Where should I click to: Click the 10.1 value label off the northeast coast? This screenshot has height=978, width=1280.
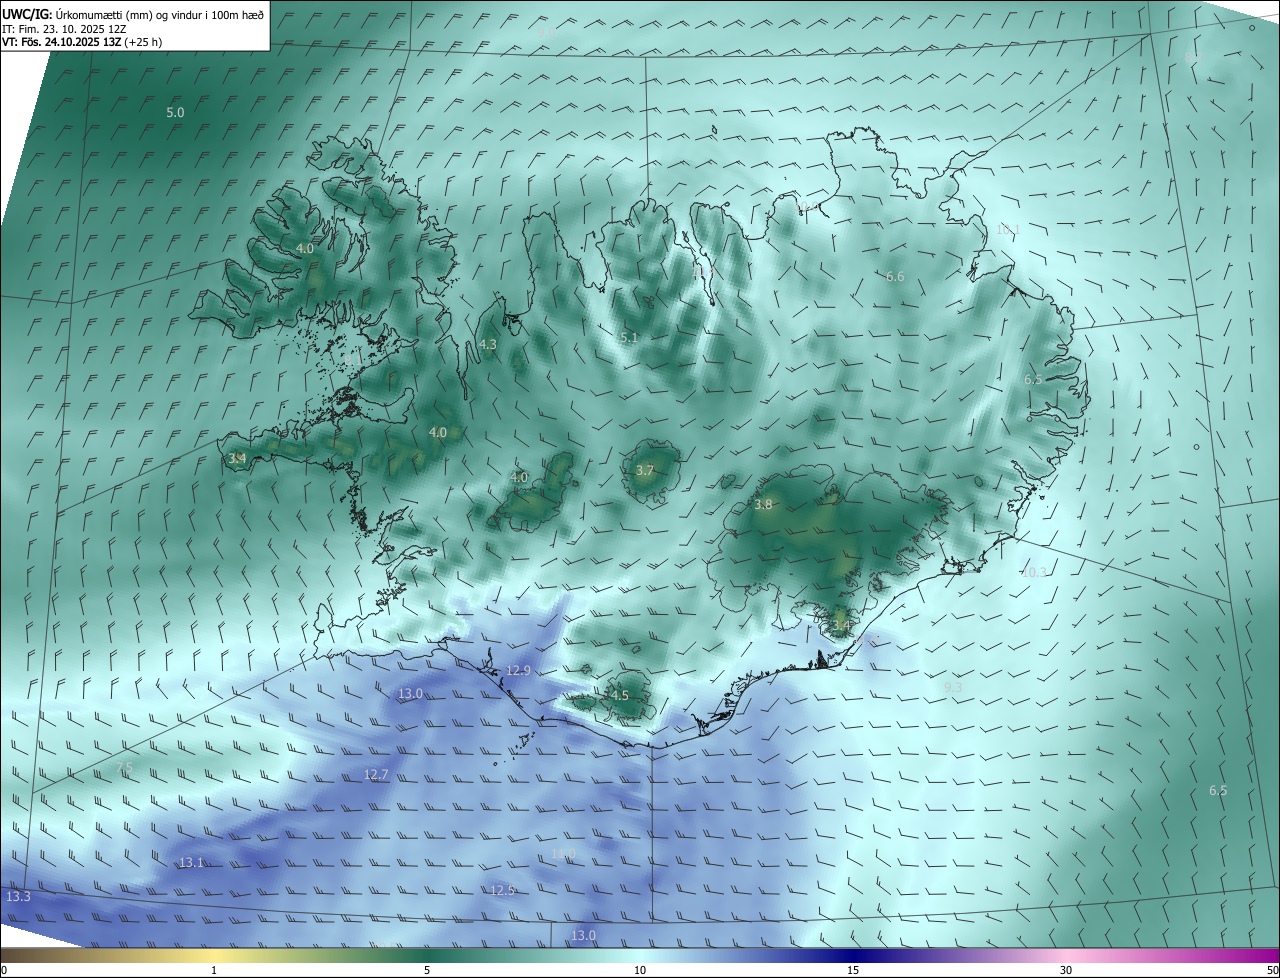[1008, 230]
